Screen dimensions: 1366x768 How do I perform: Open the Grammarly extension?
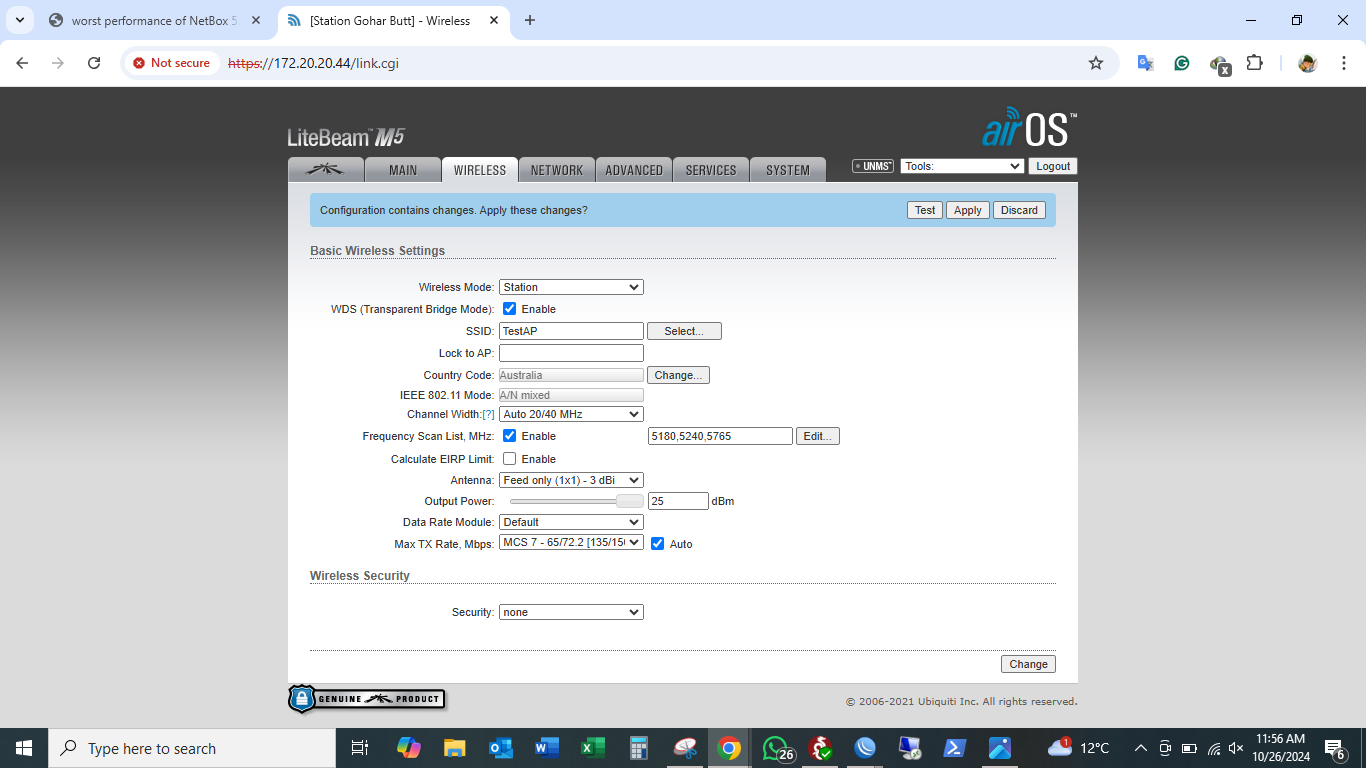(x=1182, y=63)
